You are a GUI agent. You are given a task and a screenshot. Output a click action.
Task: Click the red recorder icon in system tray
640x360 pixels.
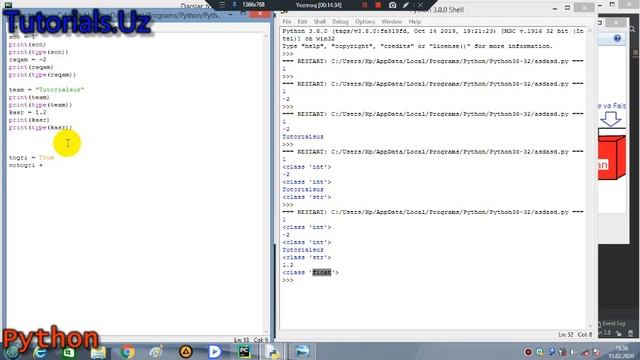click(x=528, y=352)
